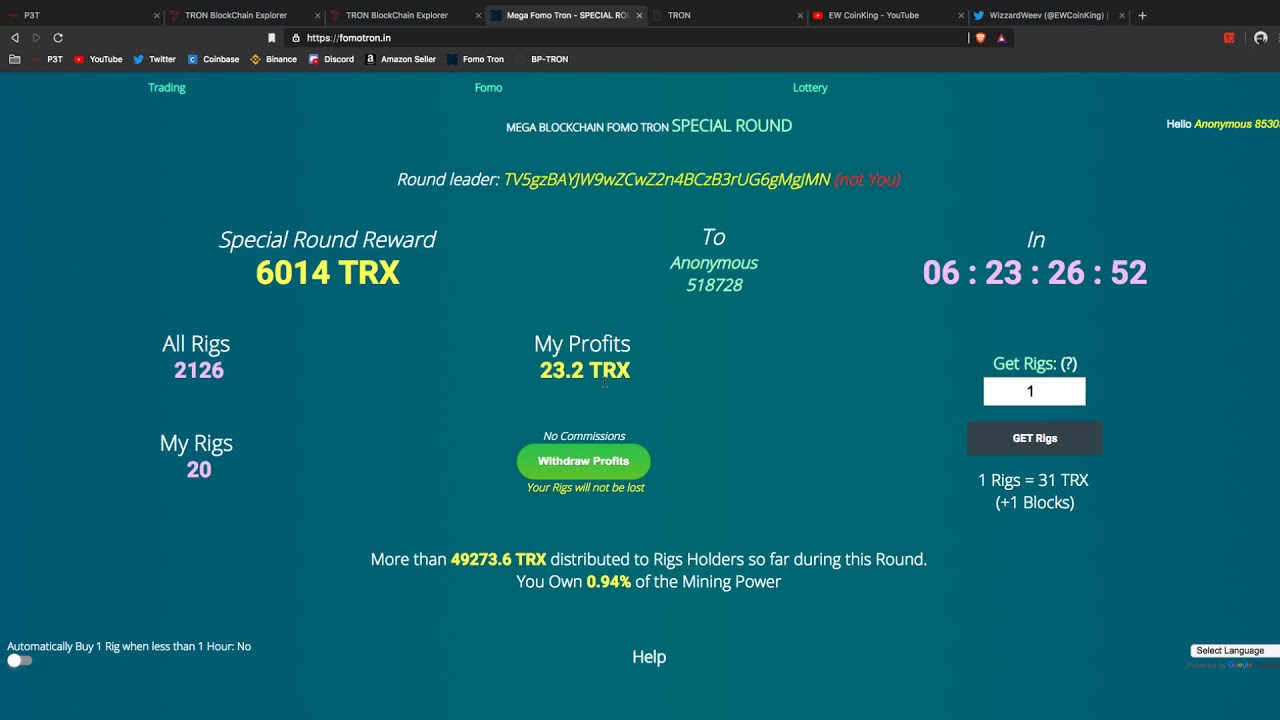Image resolution: width=1280 pixels, height=720 pixels.
Task: Open the Binance bookmark
Action: [x=273, y=59]
